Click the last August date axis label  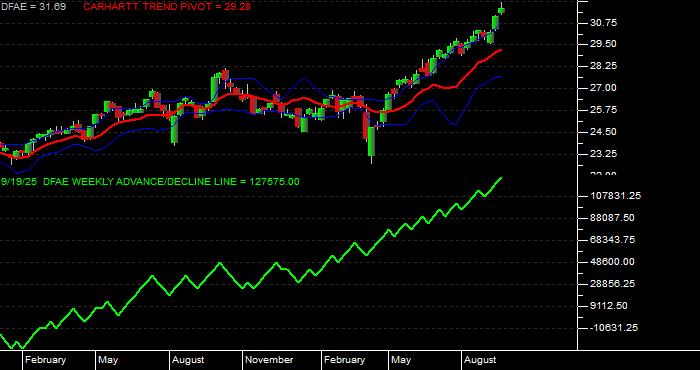coord(480,360)
